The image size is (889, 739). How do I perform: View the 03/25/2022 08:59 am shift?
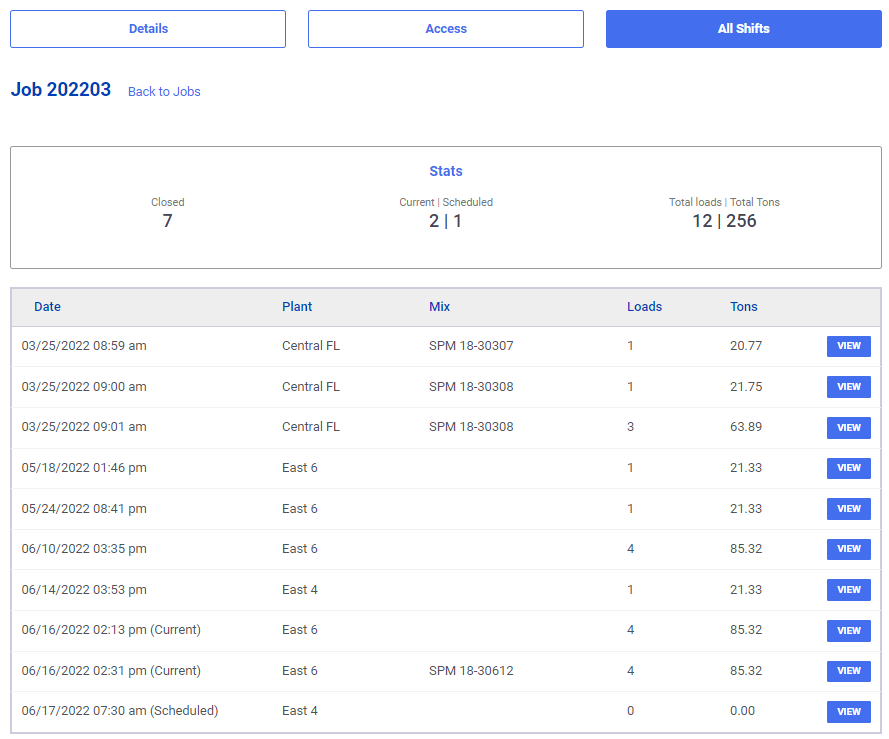tap(848, 346)
